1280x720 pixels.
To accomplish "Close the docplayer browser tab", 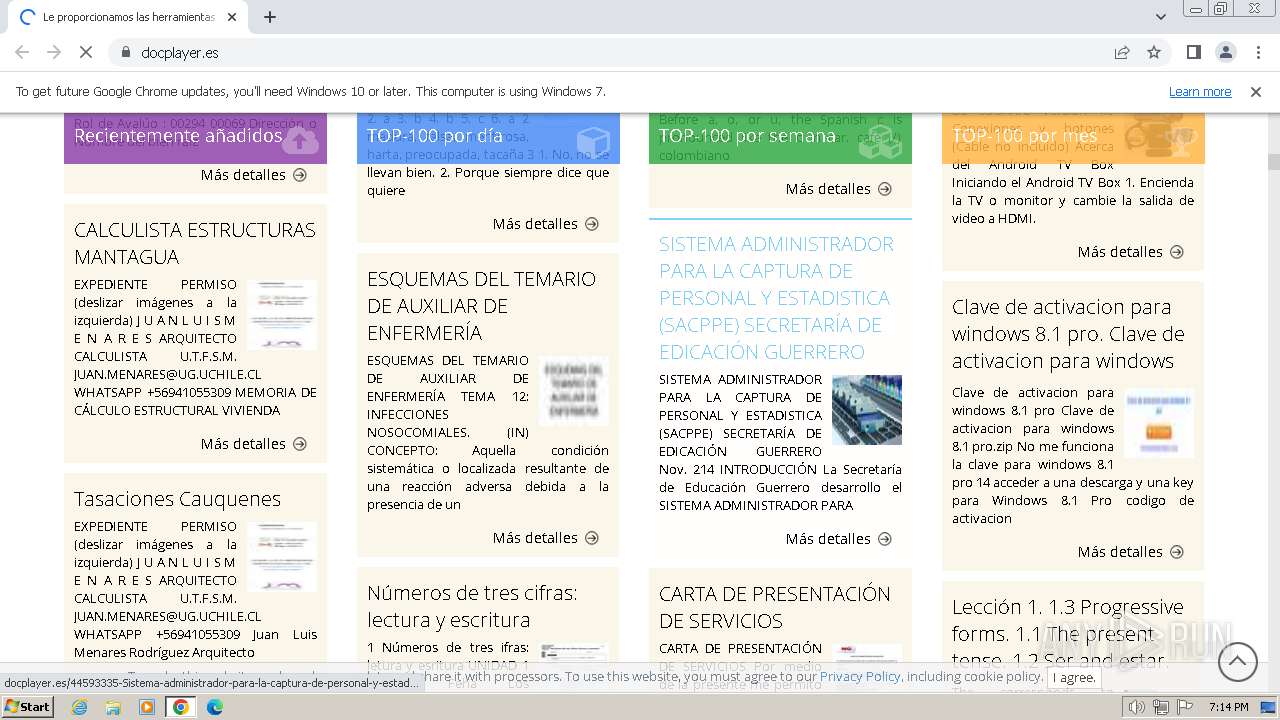I will tap(232, 17).
